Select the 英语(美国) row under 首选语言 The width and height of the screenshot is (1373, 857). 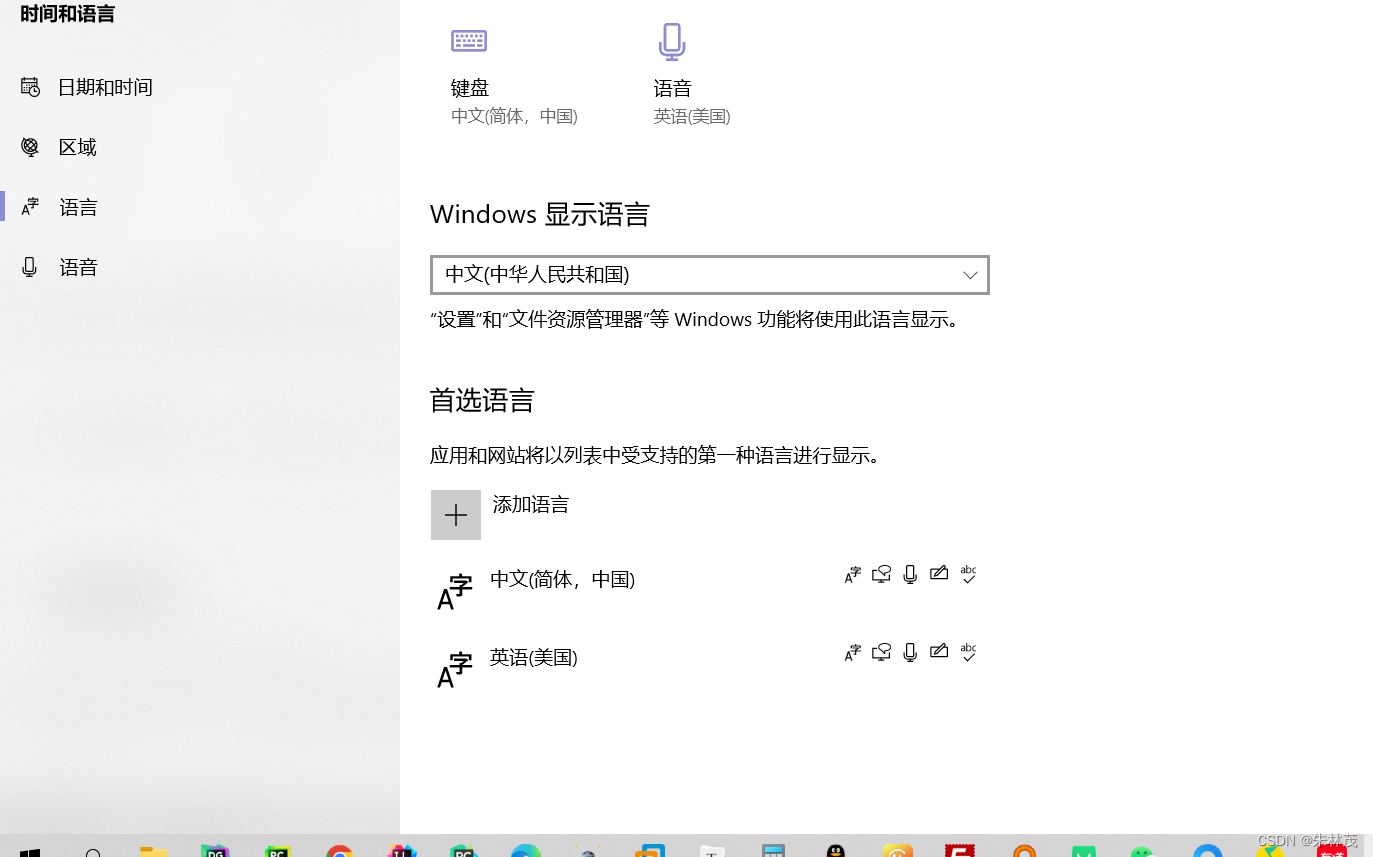coord(710,668)
